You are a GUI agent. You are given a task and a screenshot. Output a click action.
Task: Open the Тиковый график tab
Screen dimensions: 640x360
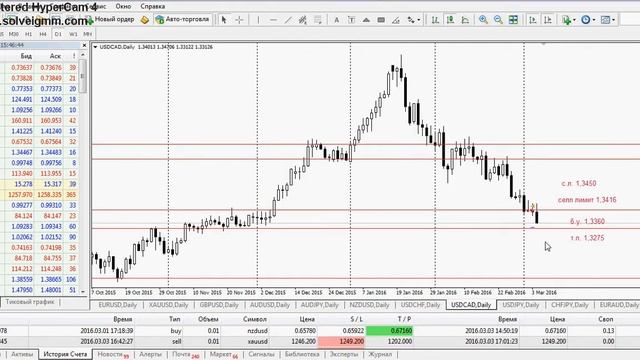click(29, 302)
